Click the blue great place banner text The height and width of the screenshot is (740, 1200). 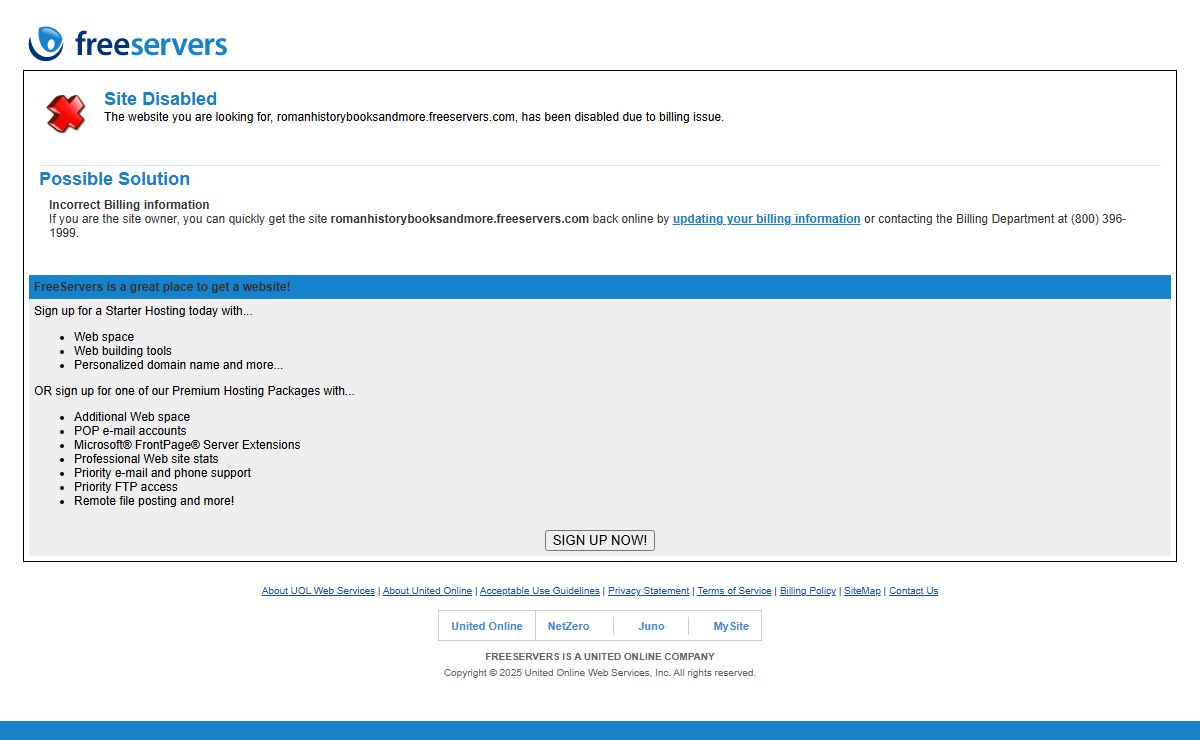pos(162,287)
